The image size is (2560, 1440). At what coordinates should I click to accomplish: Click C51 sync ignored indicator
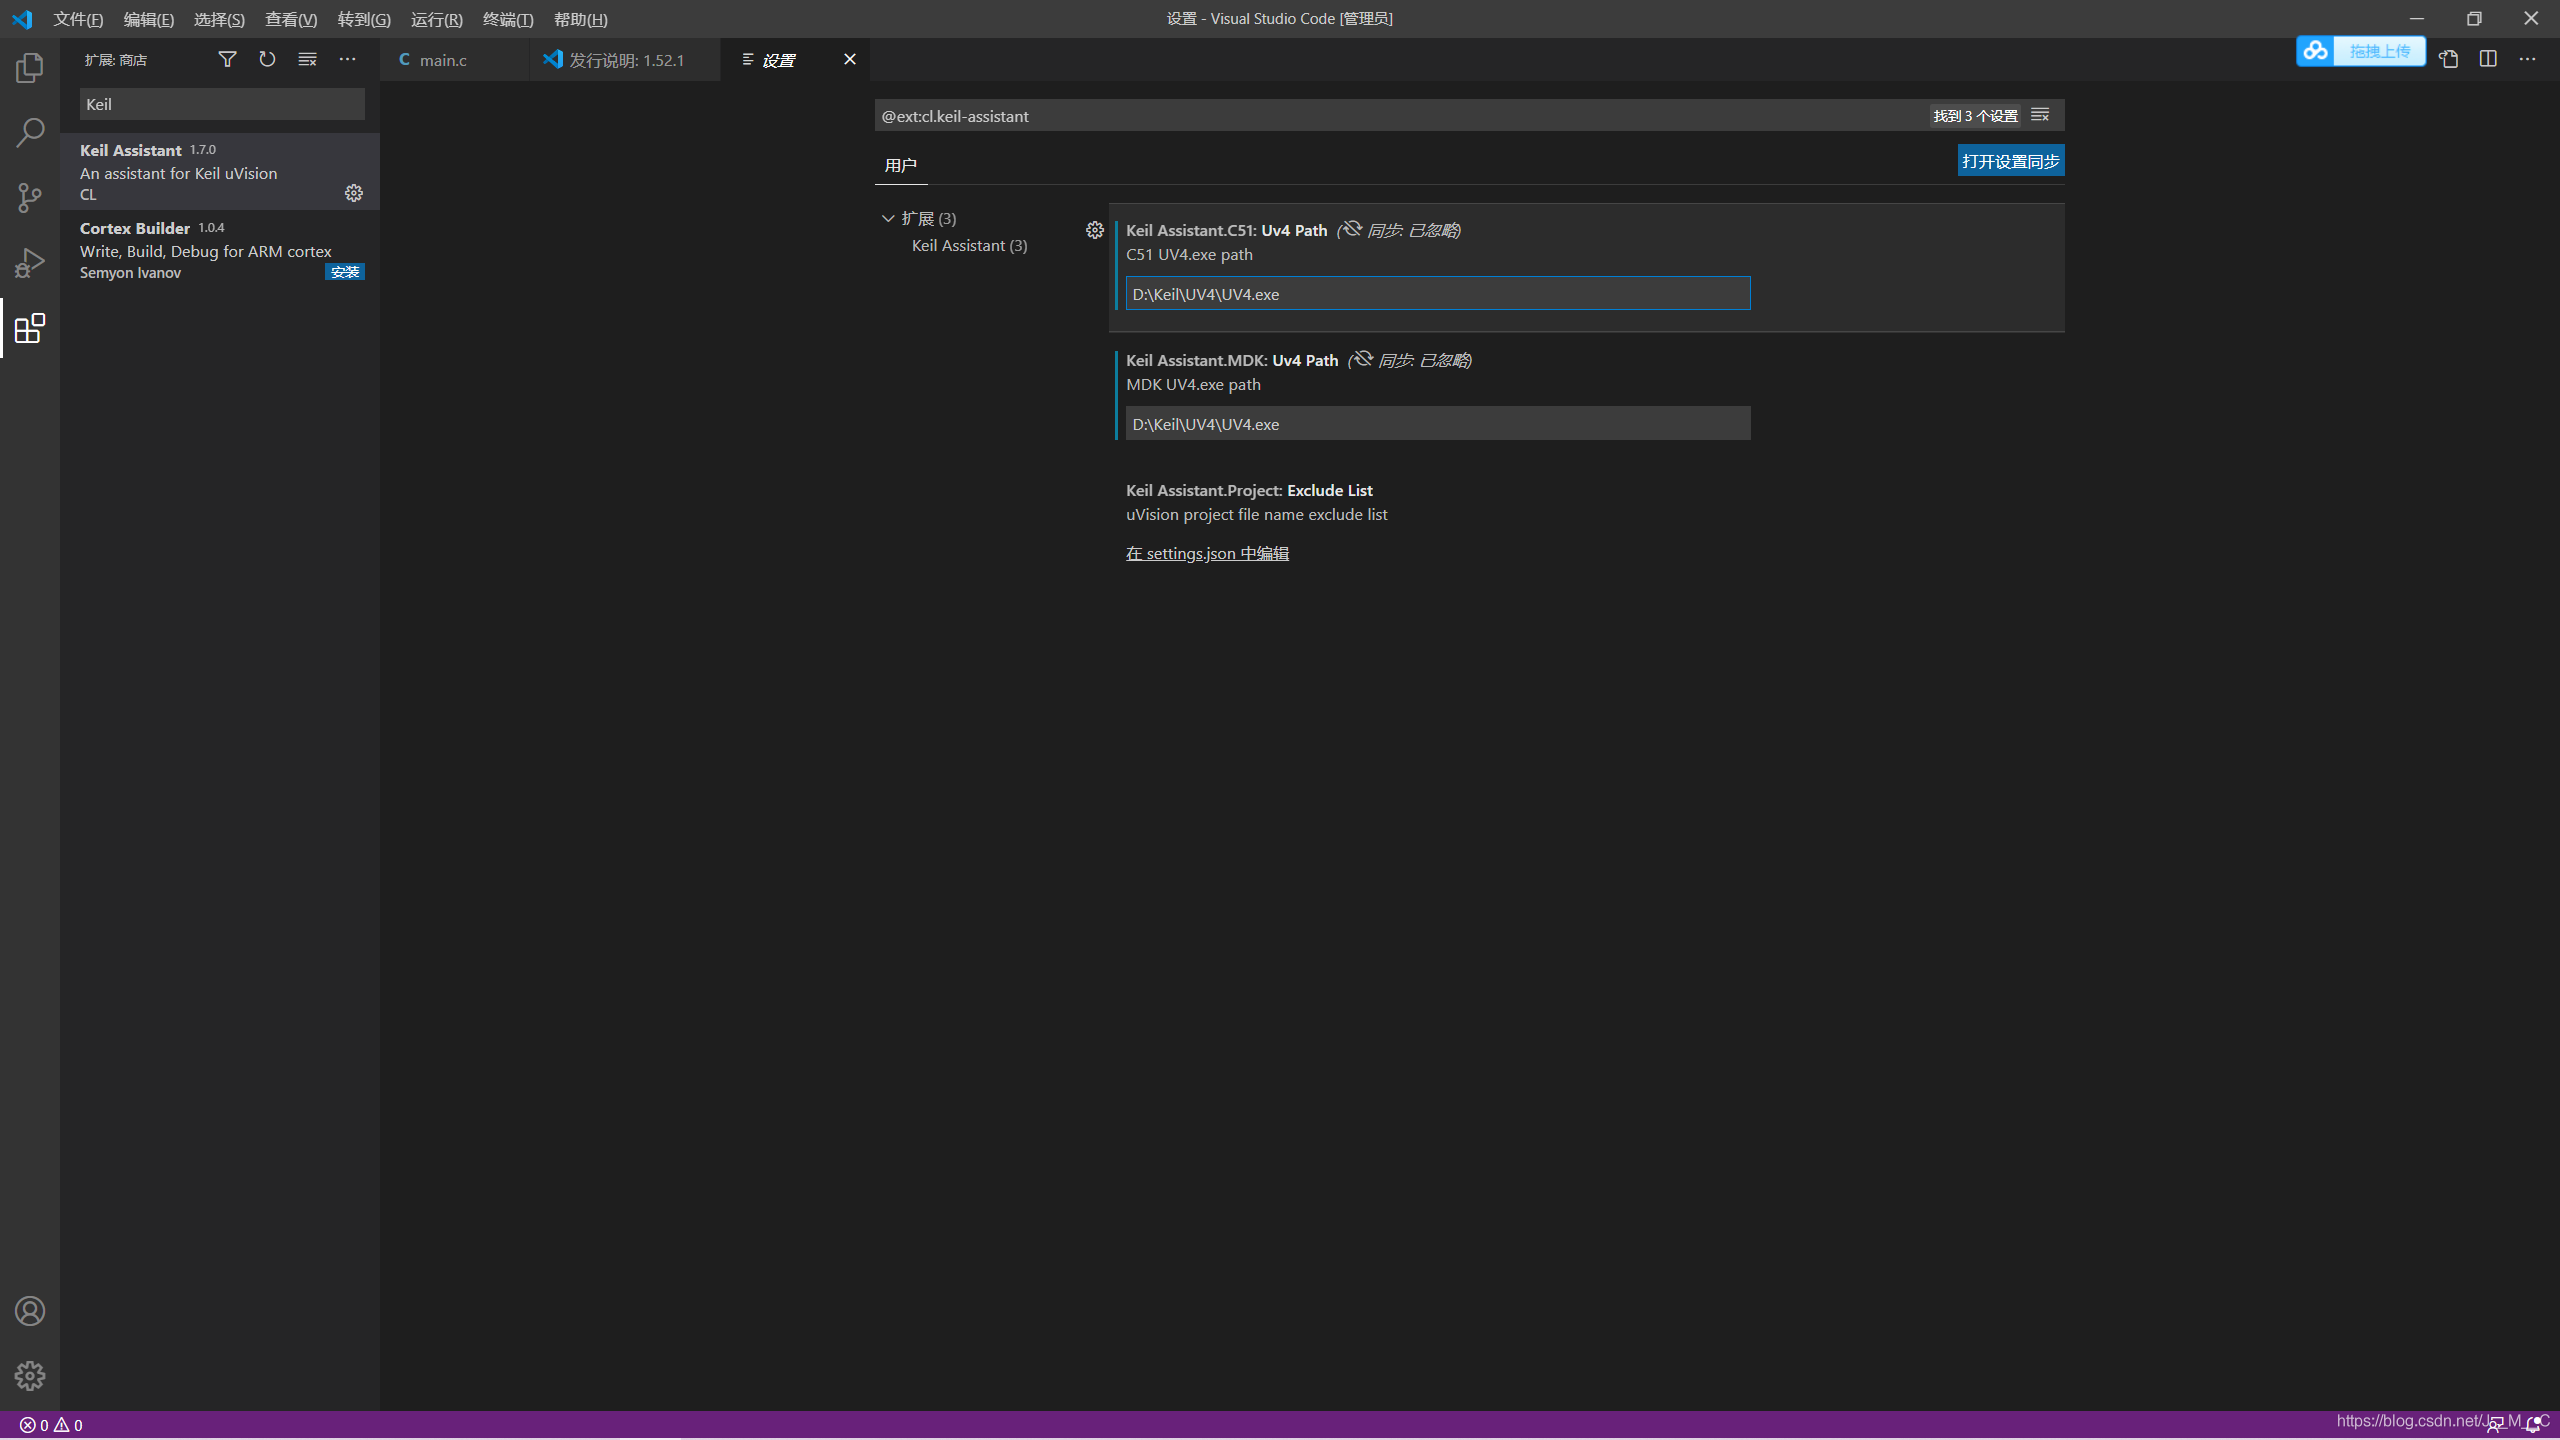[1399, 230]
